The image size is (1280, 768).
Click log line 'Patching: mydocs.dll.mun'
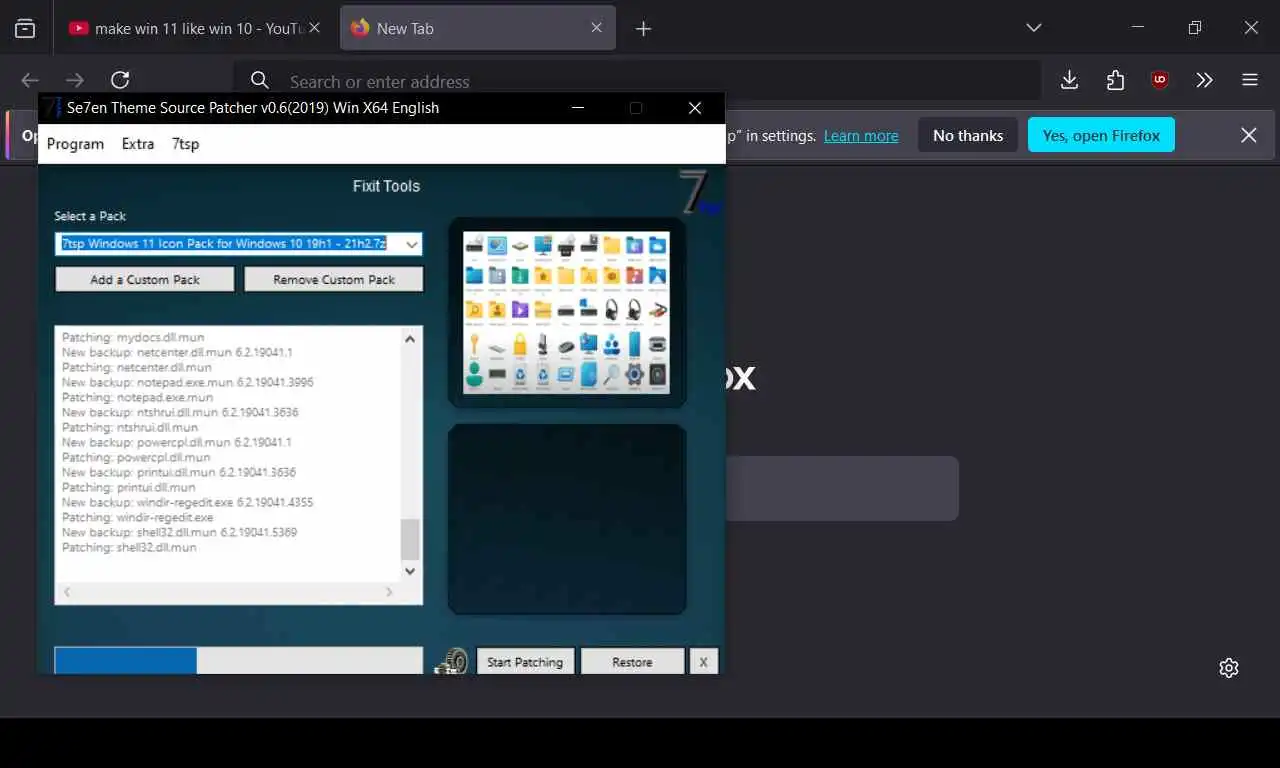point(132,337)
